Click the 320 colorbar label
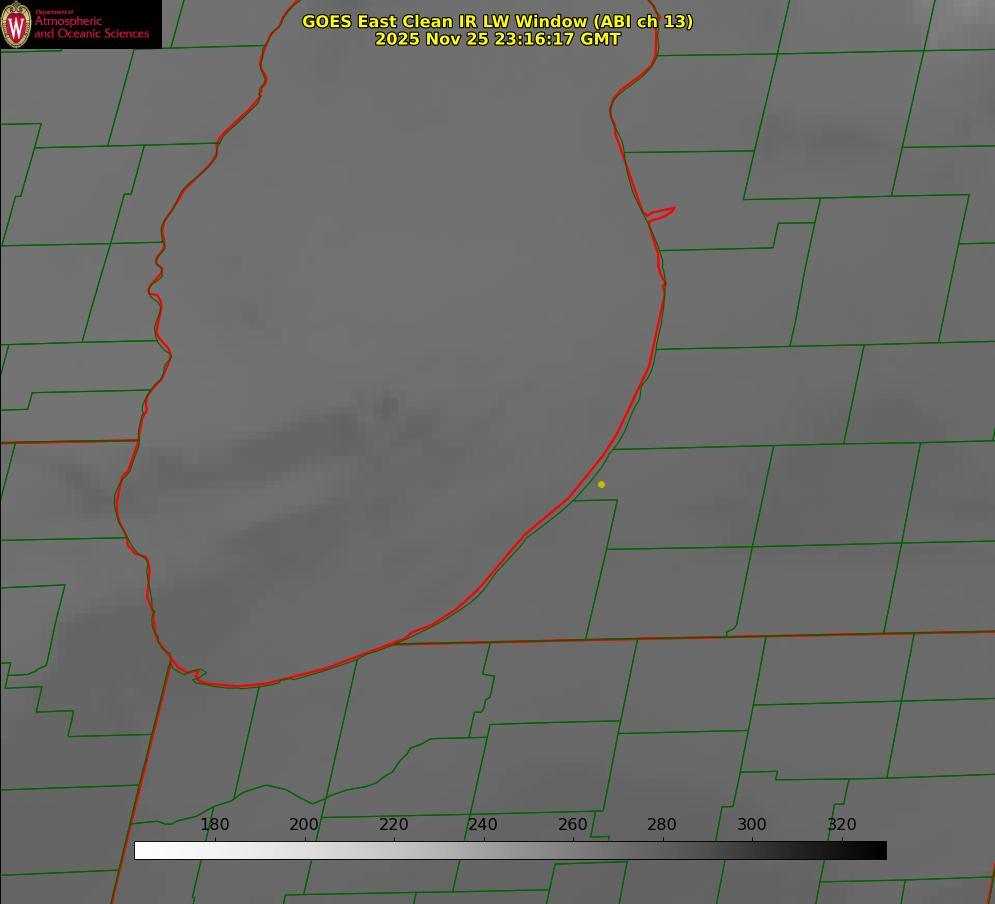This screenshot has width=995, height=904. (842, 824)
